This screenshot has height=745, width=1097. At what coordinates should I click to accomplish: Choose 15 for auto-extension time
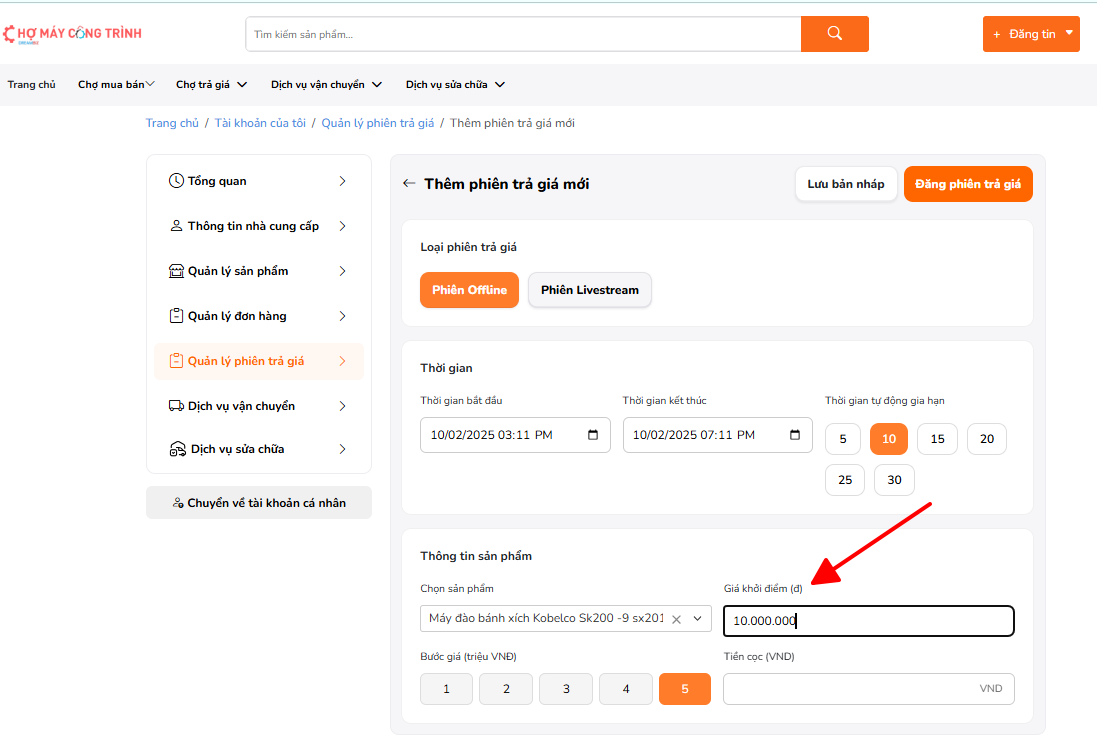pyautogui.click(x=937, y=439)
